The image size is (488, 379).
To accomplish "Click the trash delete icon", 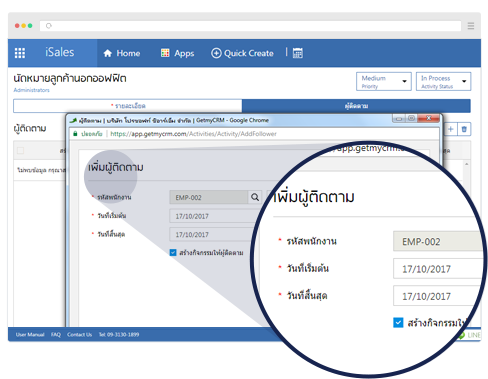I will [464, 129].
